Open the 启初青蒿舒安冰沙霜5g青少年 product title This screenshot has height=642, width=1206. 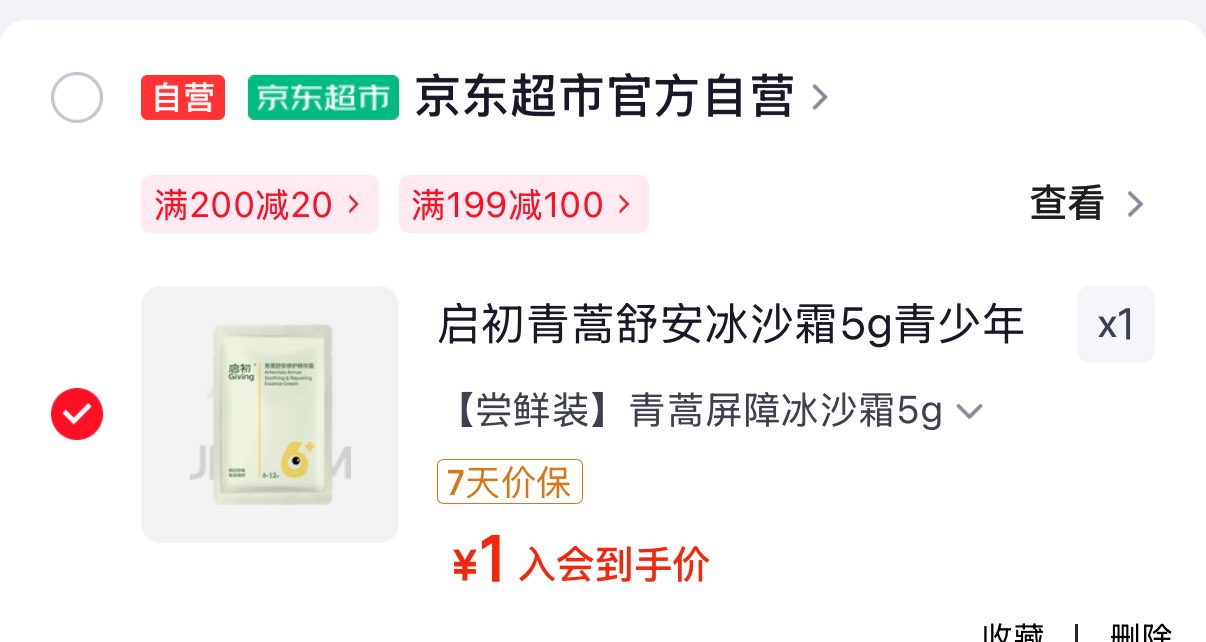pyautogui.click(x=731, y=326)
